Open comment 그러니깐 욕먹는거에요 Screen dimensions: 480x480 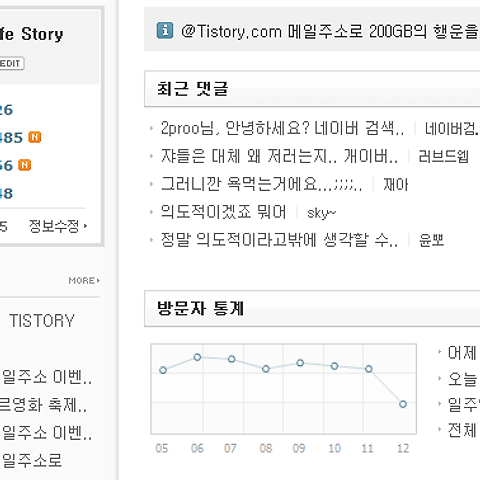coord(261,184)
